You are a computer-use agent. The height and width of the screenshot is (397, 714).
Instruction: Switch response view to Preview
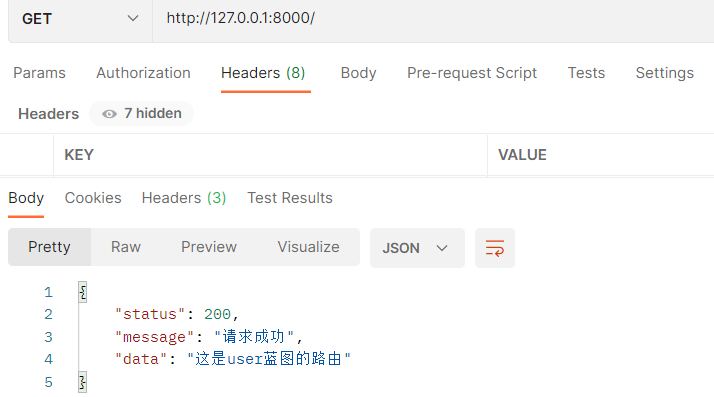point(209,247)
